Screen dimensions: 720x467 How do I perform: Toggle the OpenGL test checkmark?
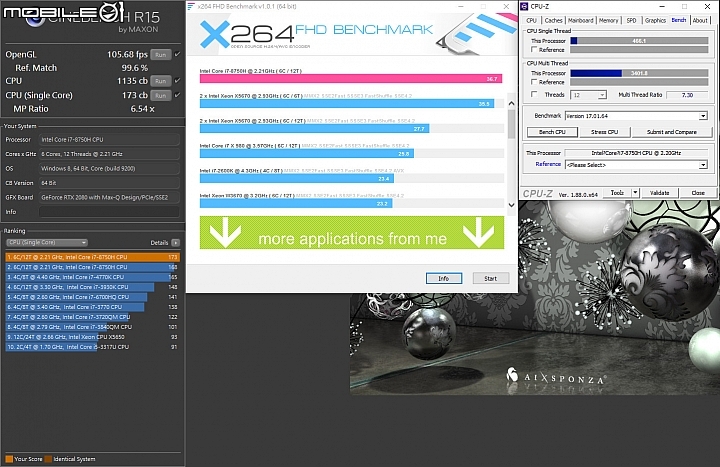tap(177, 54)
